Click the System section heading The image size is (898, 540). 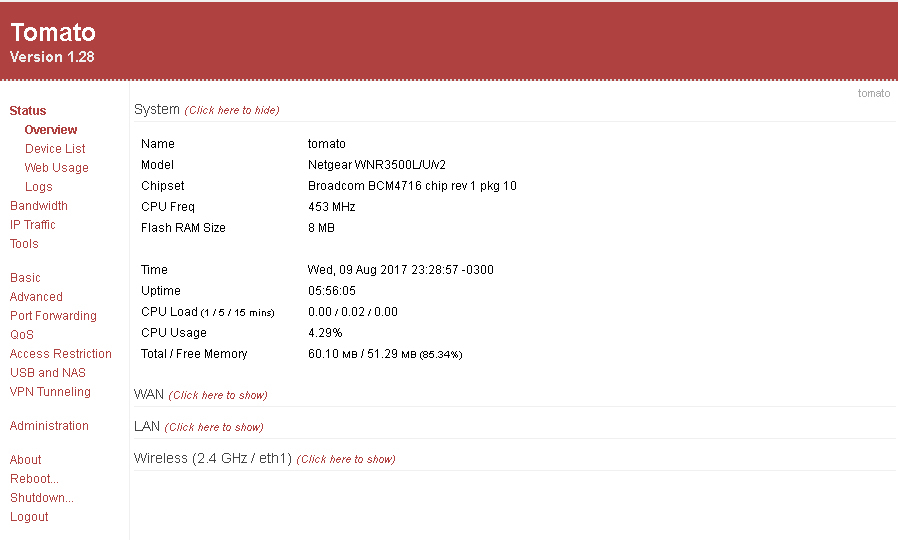pyautogui.click(x=157, y=109)
